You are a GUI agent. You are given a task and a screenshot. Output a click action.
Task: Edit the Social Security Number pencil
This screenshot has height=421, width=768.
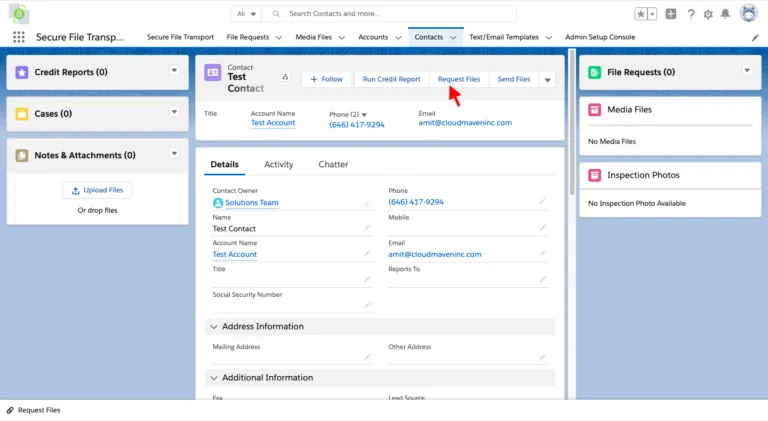tap(367, 305)
